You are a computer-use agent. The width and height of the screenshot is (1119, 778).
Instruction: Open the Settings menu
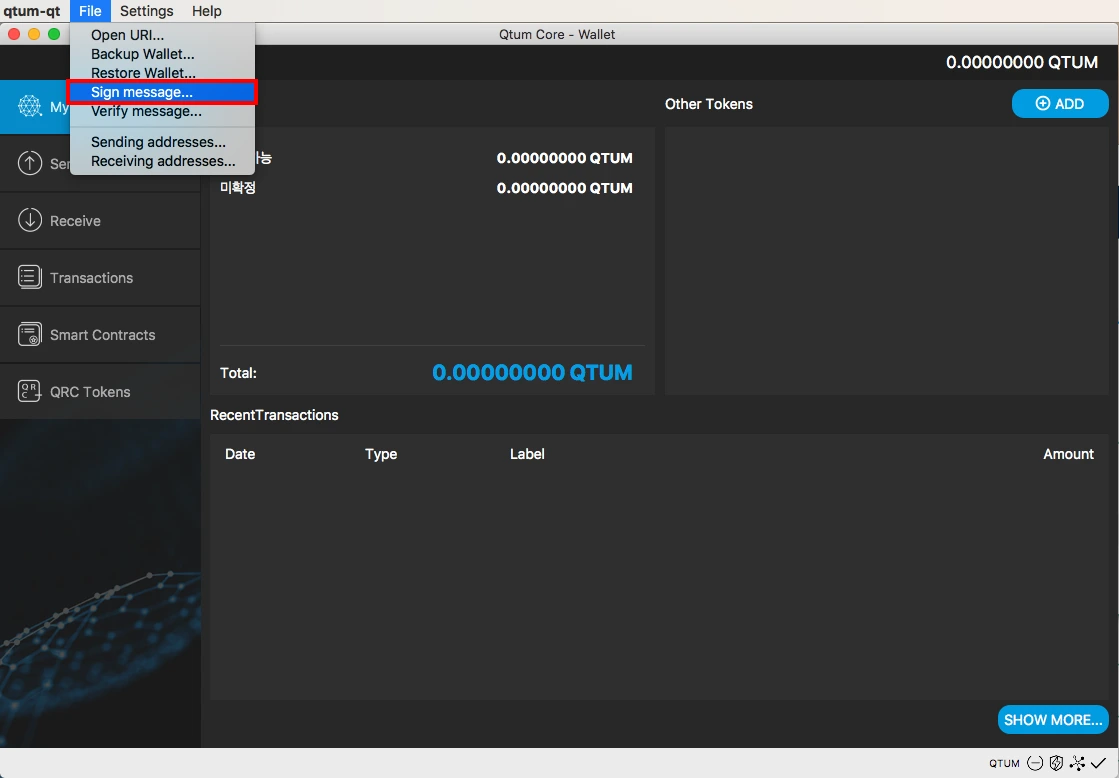point(146,11)
